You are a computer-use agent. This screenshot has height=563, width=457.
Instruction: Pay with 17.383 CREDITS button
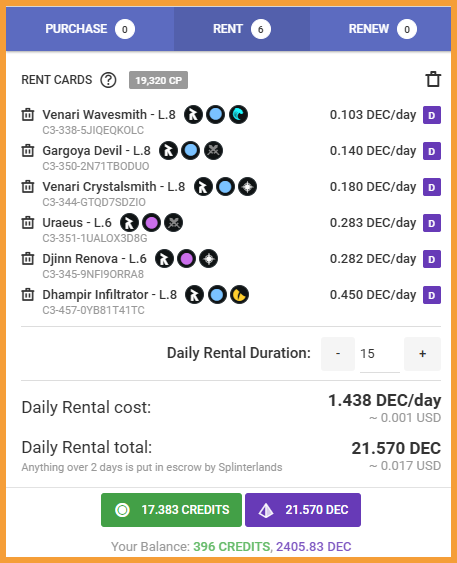pyautogui.click(x=171, y=510)
